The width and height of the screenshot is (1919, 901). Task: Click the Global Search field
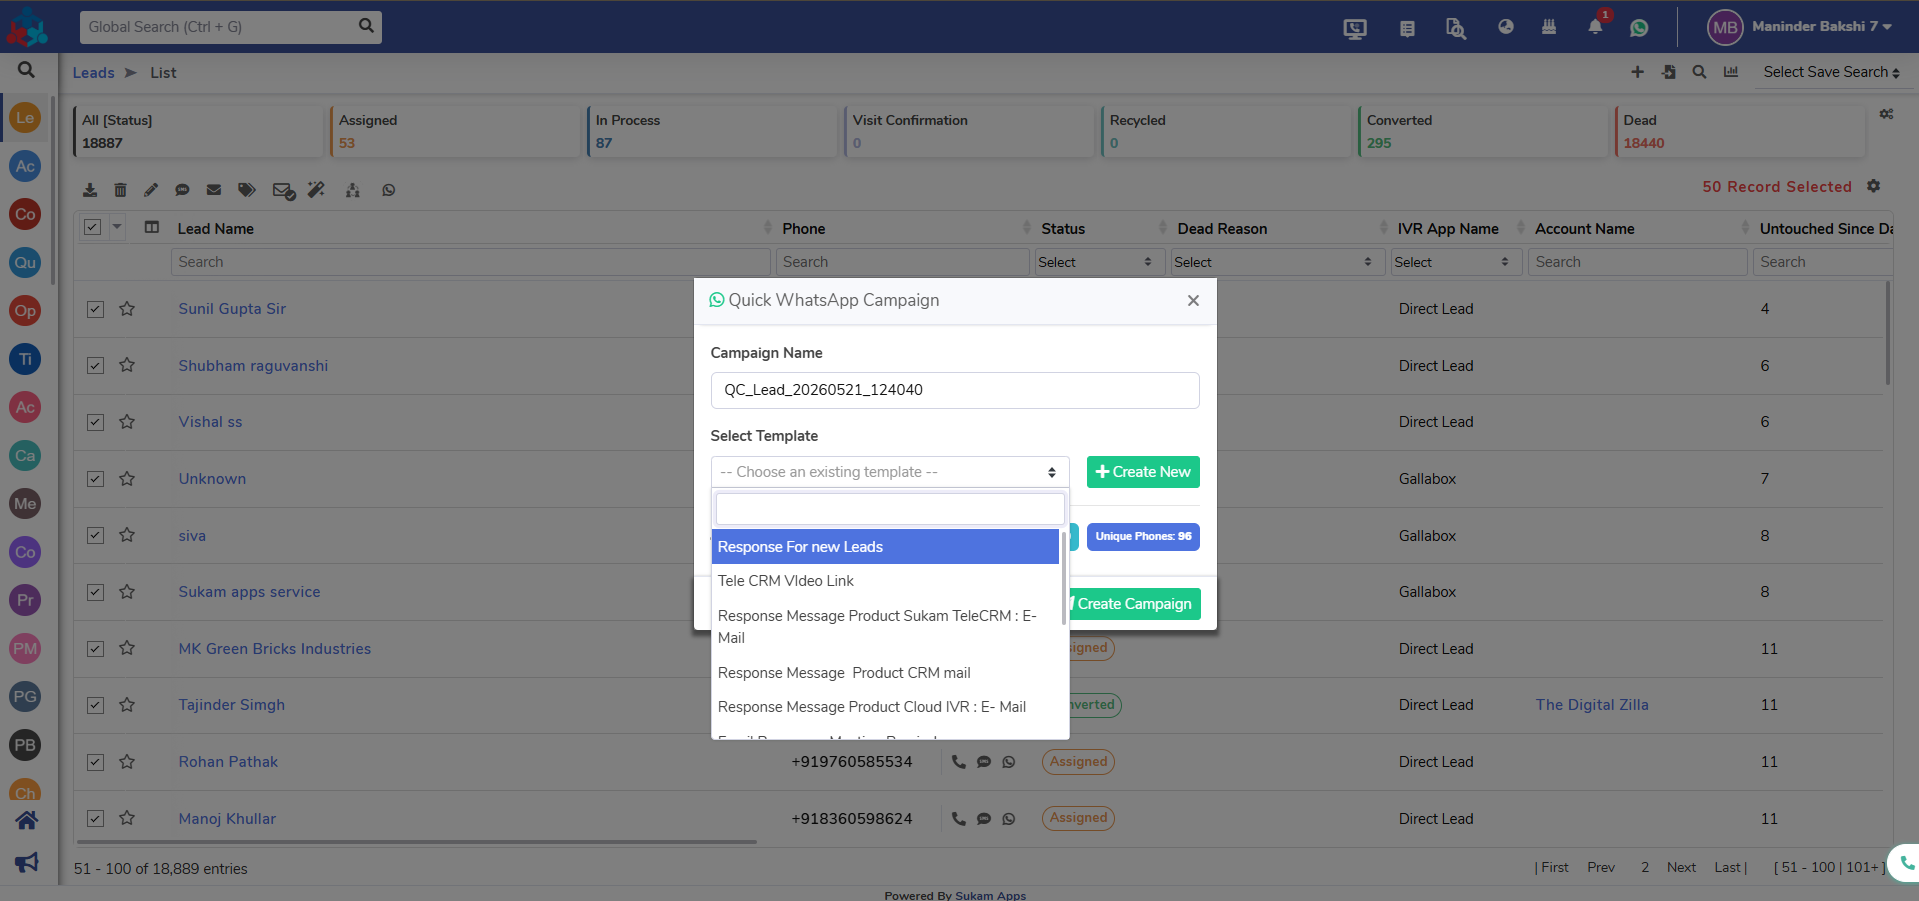(x=218, y=27)
